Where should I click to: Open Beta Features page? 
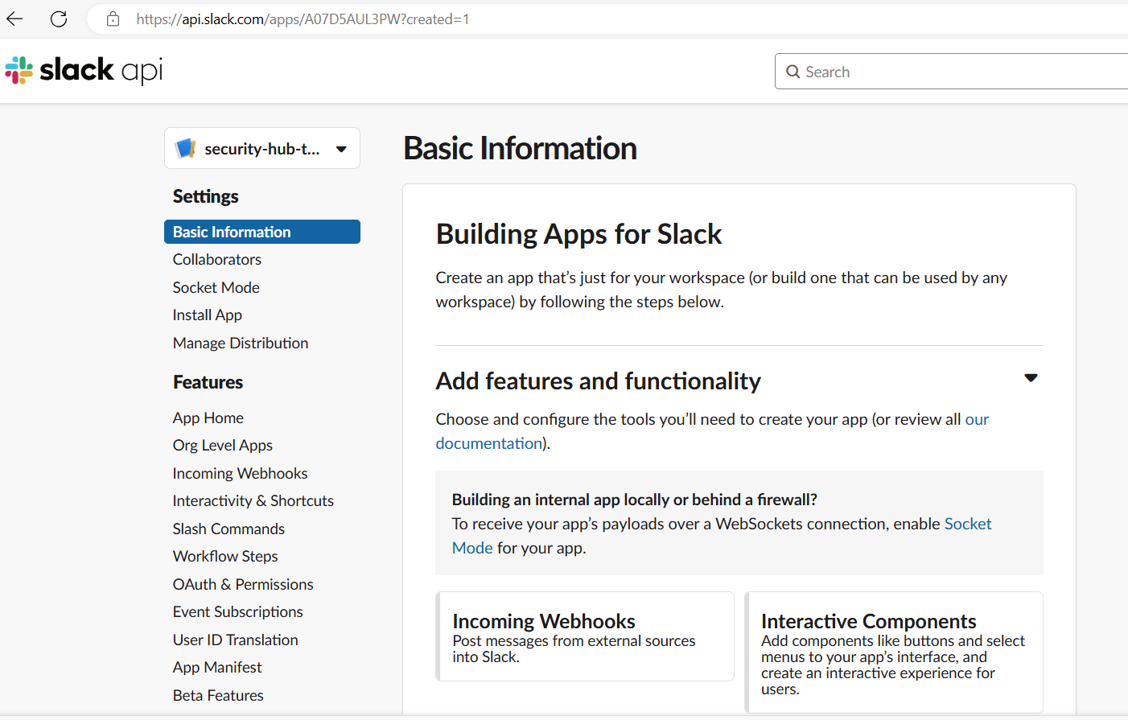pyautogui.click(x=218, y=696)
